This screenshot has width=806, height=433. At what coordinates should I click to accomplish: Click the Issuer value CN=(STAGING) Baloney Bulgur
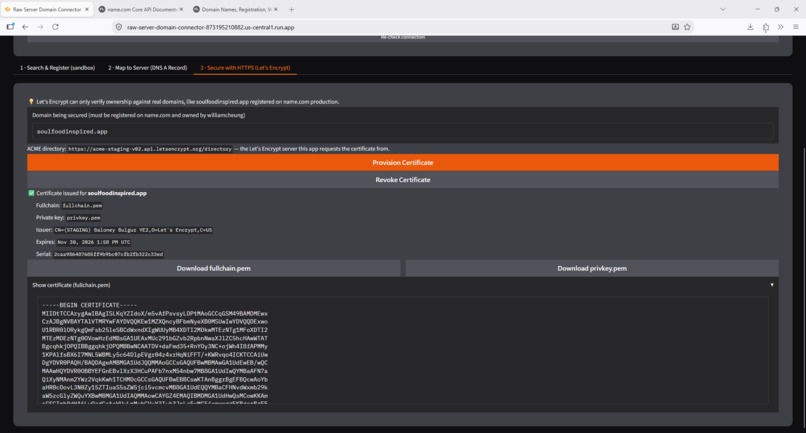coord(133,230)
